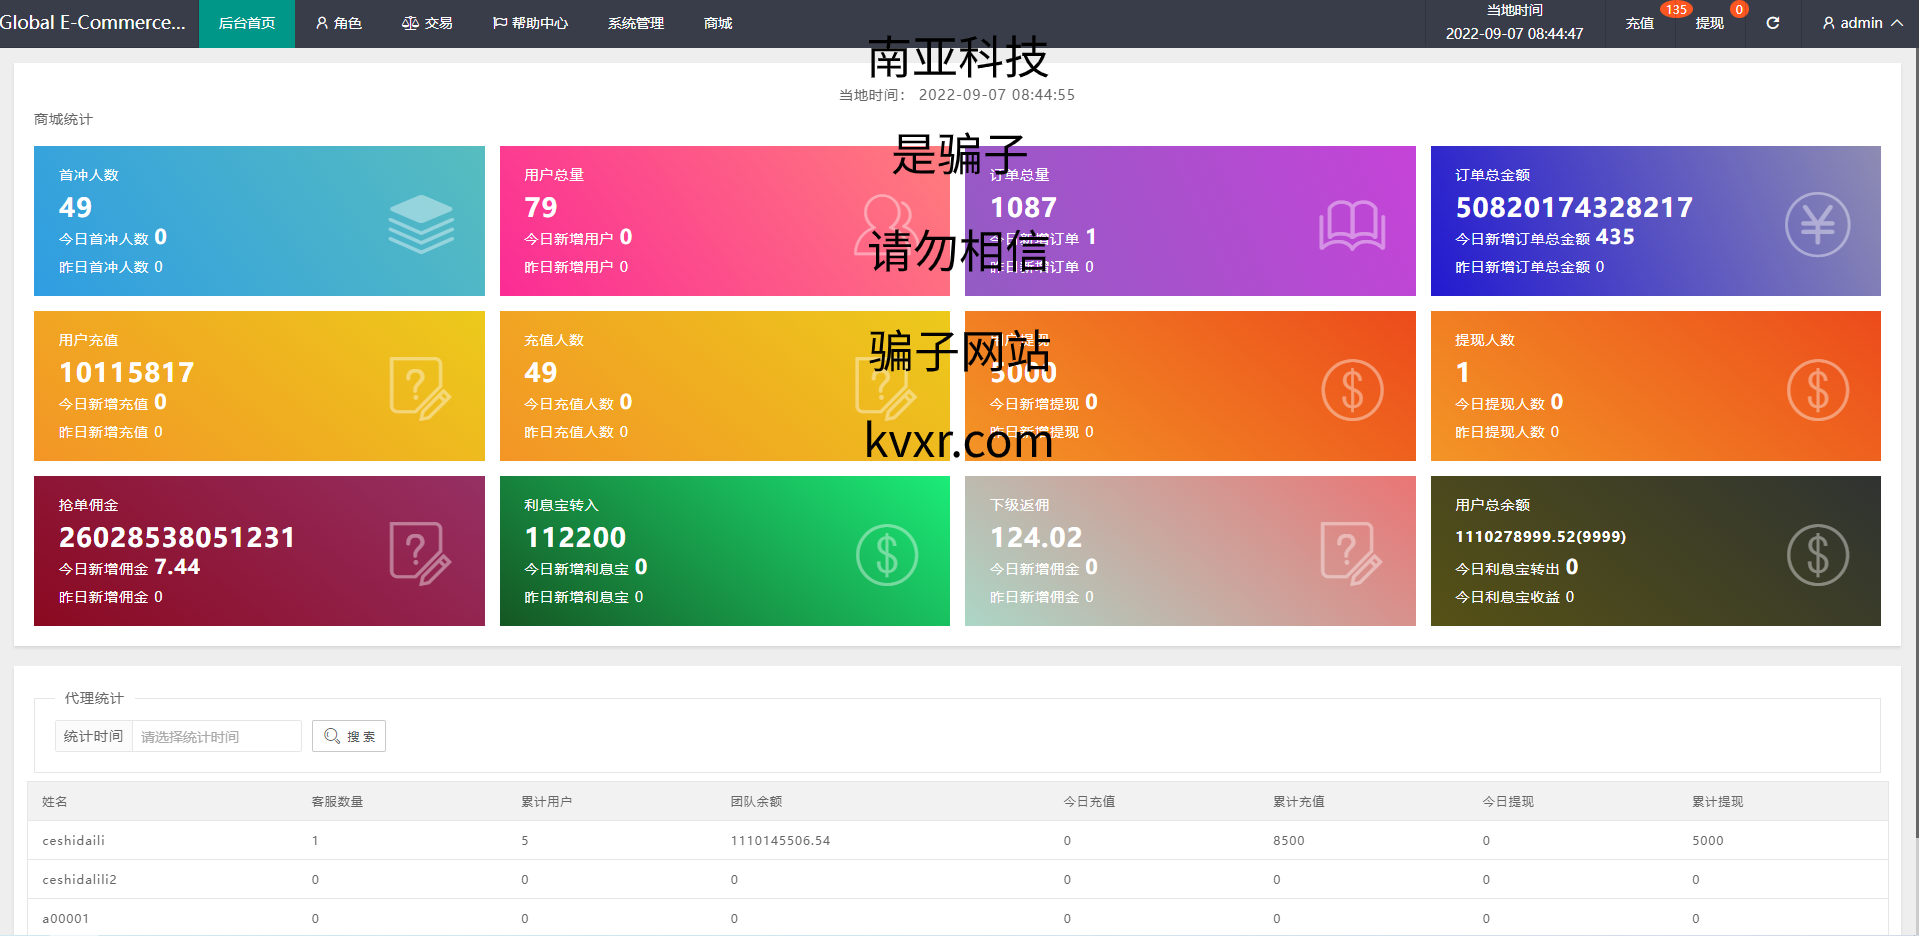Screen dimensions: 1919x936
Task: Click the admin chevron arrow
Action: (x=1897, y=23)
